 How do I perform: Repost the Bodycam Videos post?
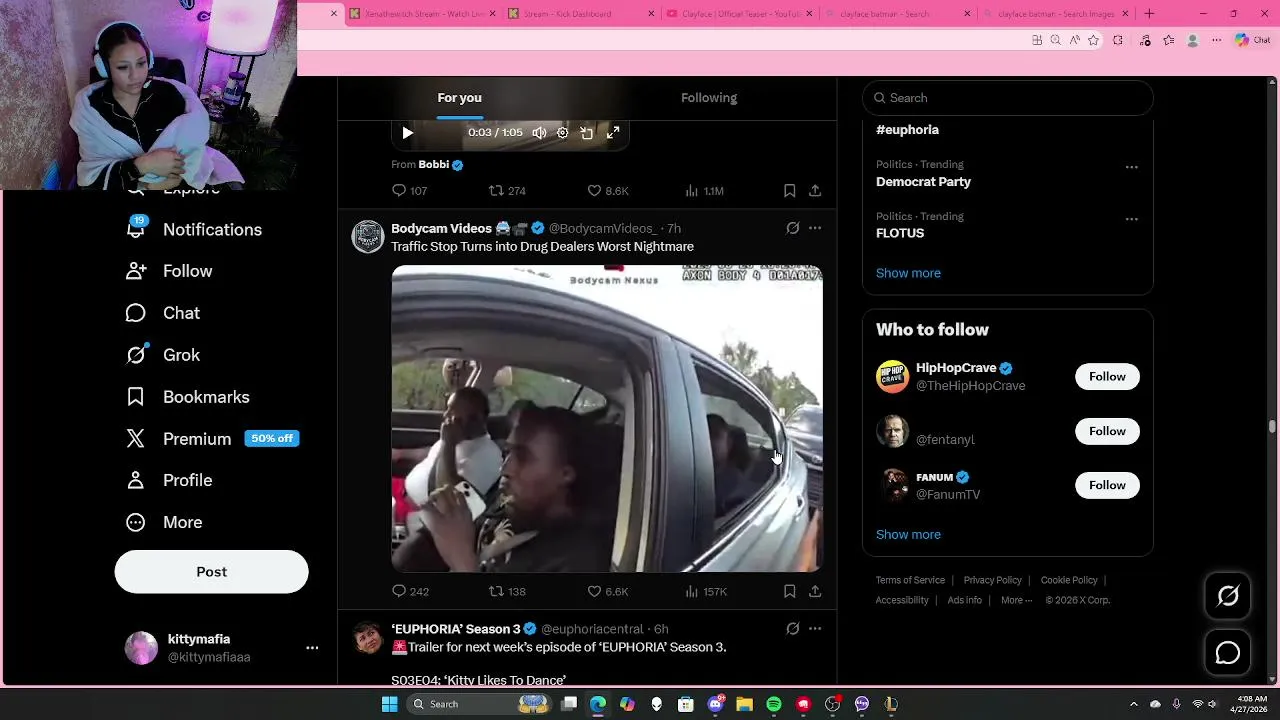tap(507, 591)
